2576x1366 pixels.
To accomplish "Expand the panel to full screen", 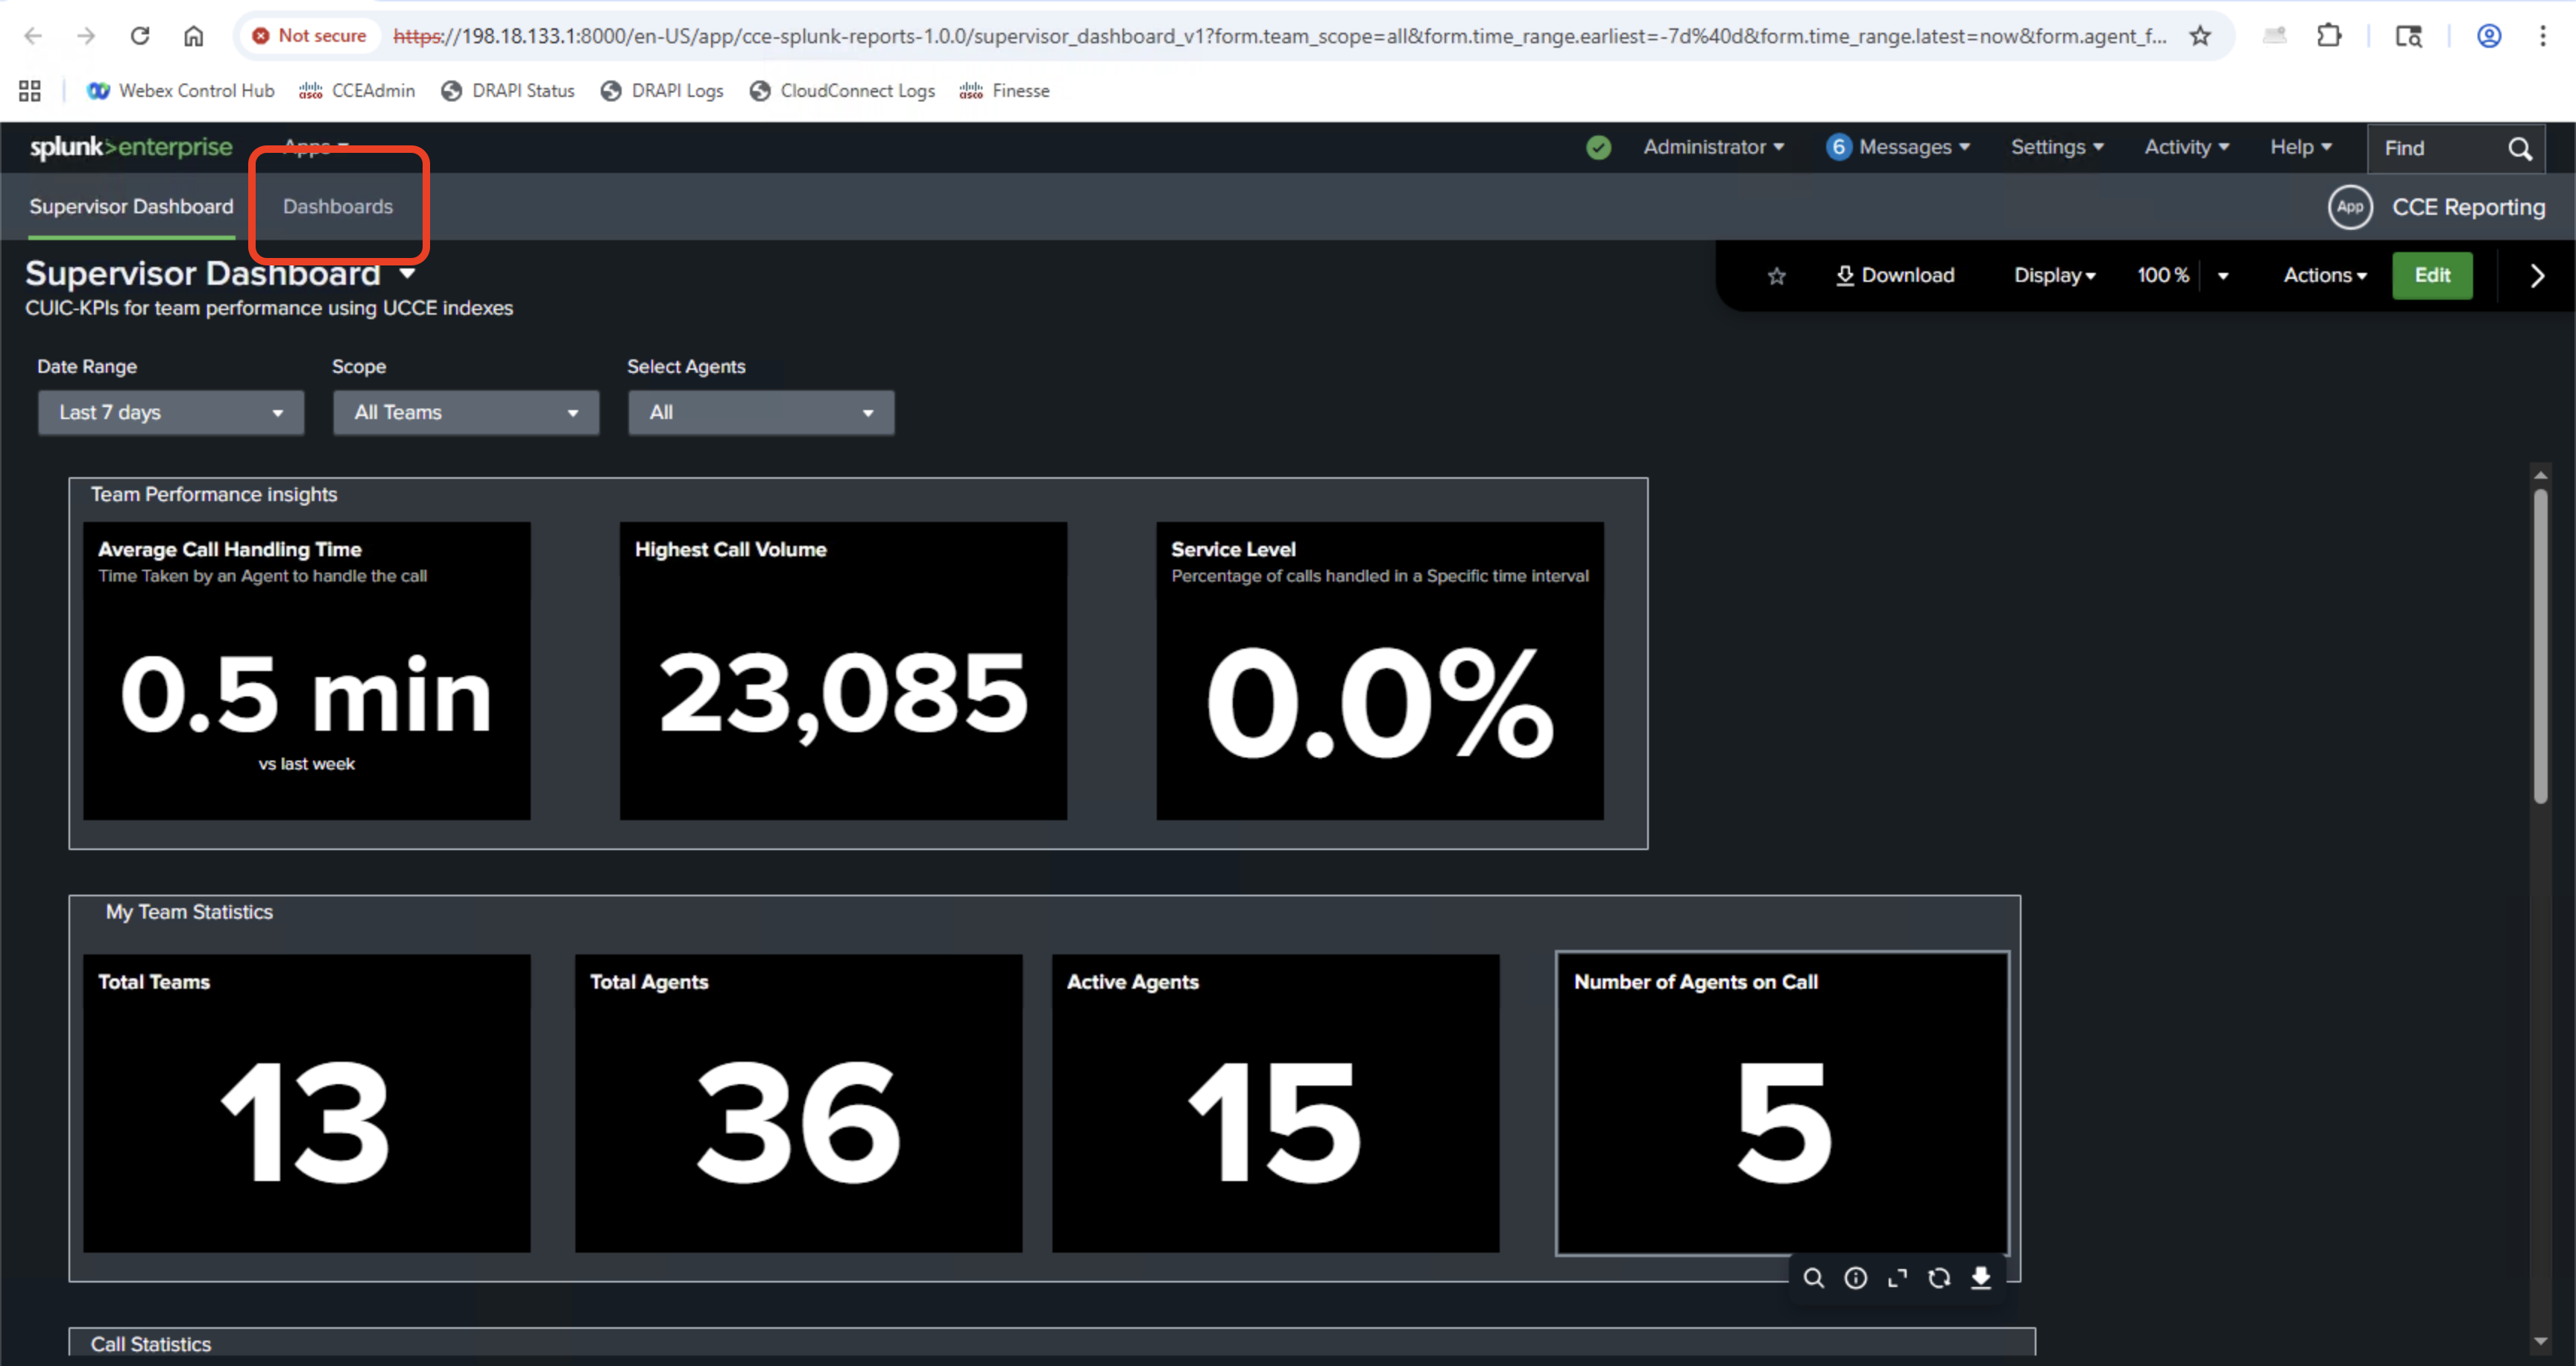I will click(x=1897, y=1278).
